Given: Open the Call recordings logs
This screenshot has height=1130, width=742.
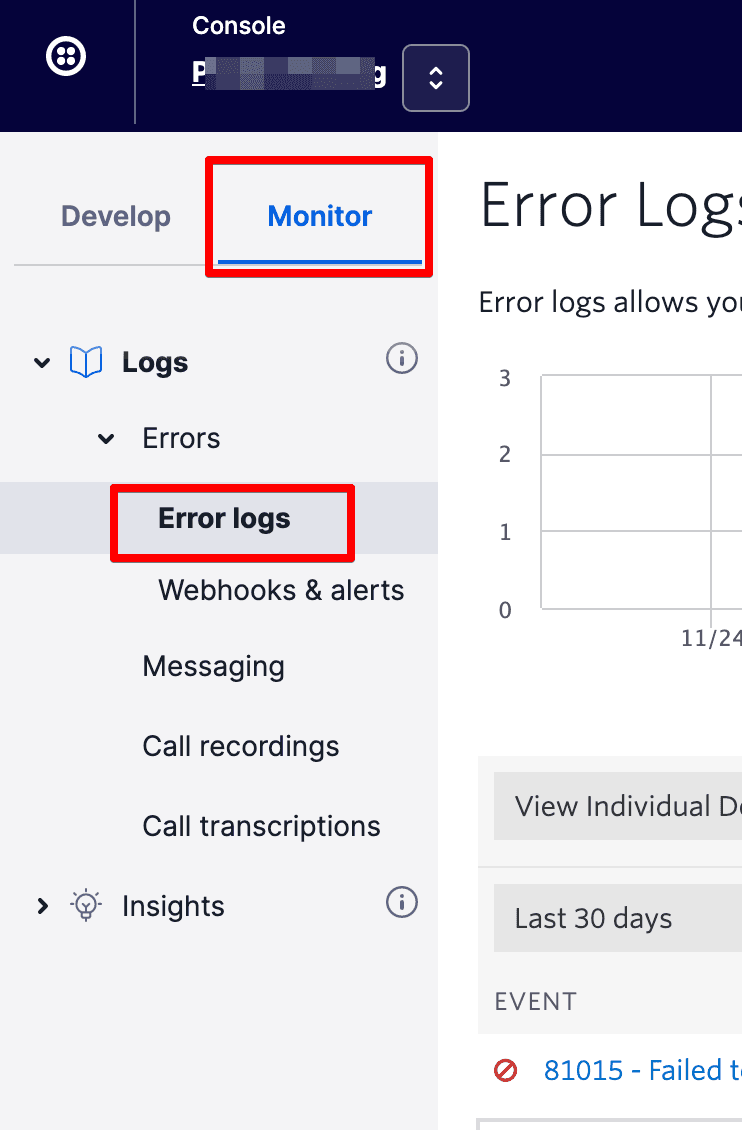Looking at the screenshot, I should (240, 746).
